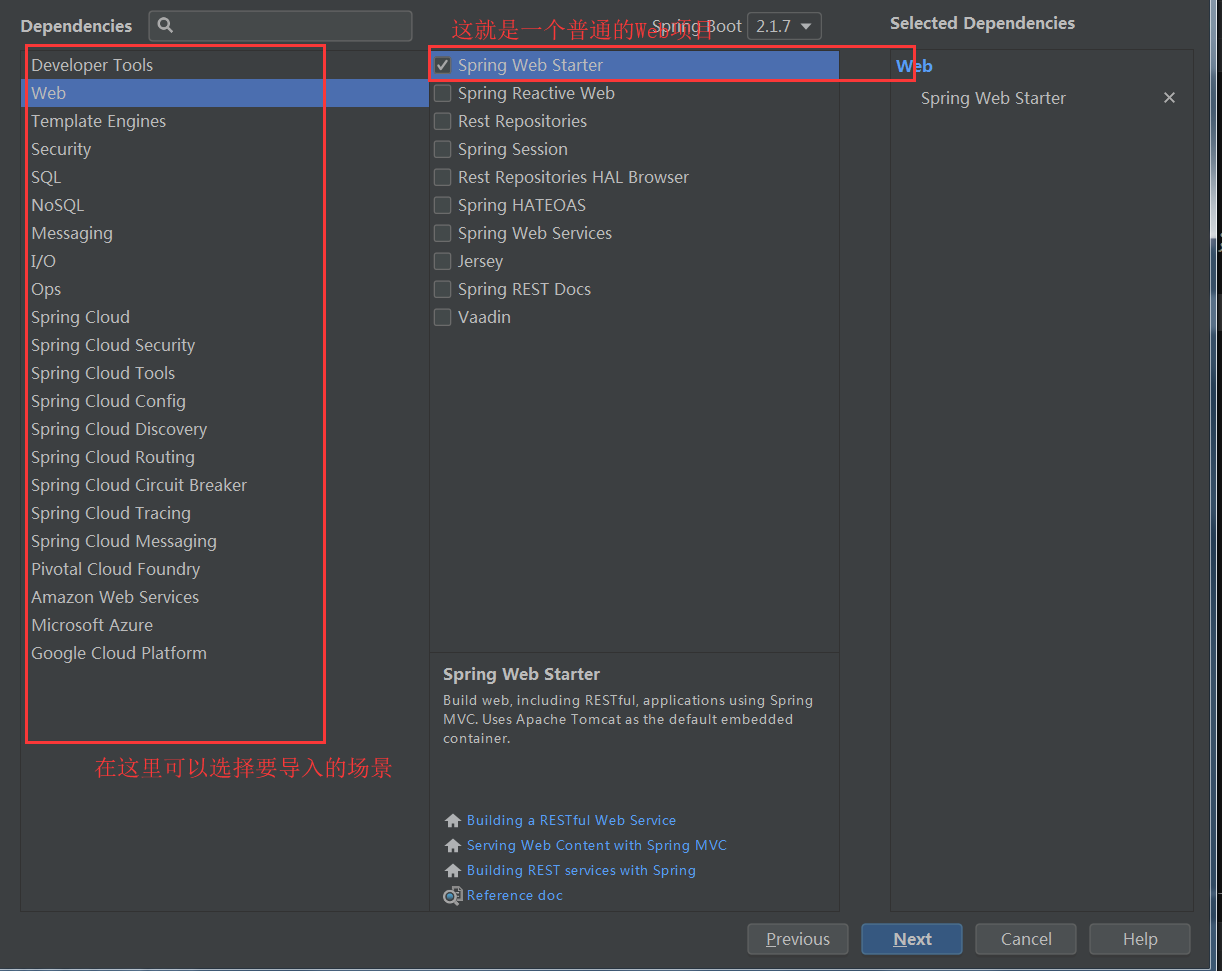Select Spring Web Starter in Selected Dependencies
1222x971 pixels.
993,98
